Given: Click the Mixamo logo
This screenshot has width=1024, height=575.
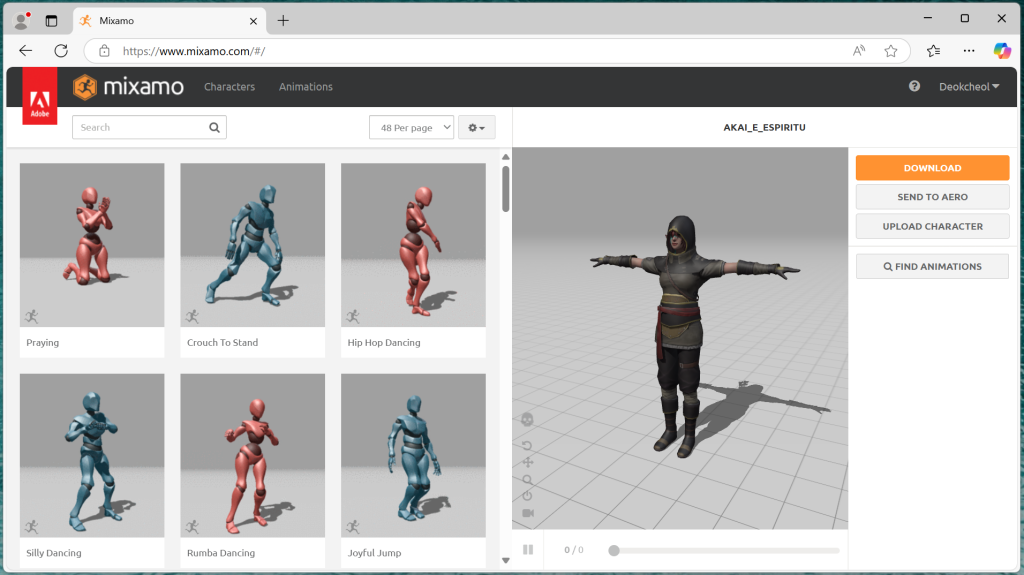Looking at the screenshot, I should [x=128, y=87].
